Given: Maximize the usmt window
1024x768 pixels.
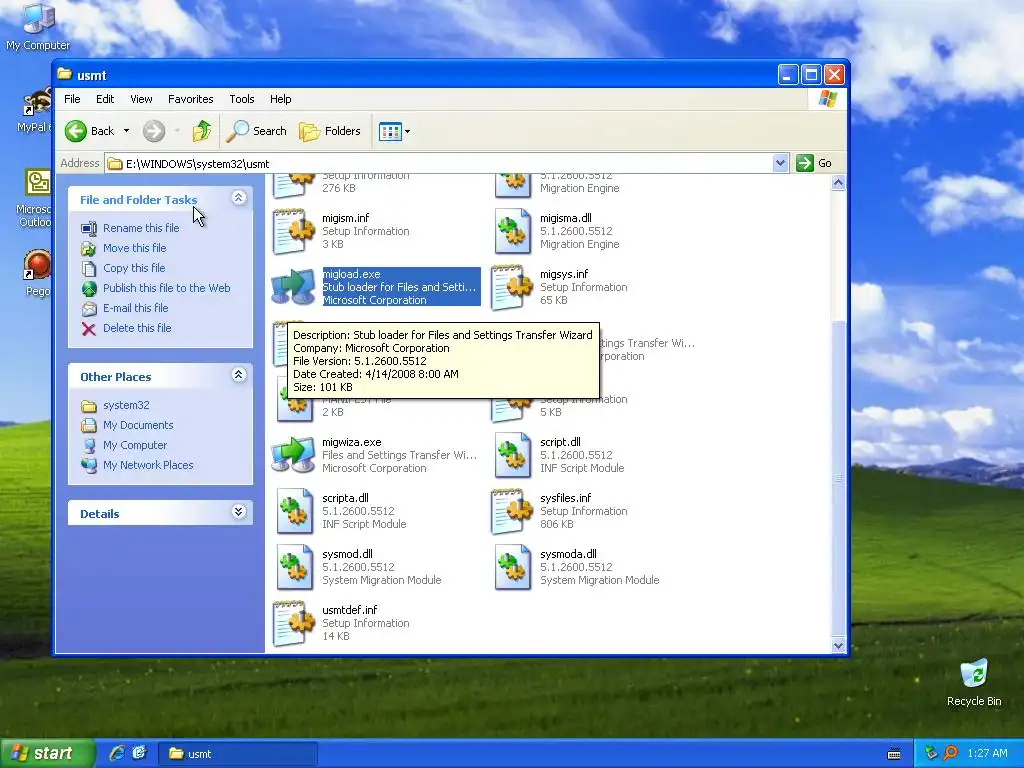Looking at the screenshot, I should pos(811,75).
